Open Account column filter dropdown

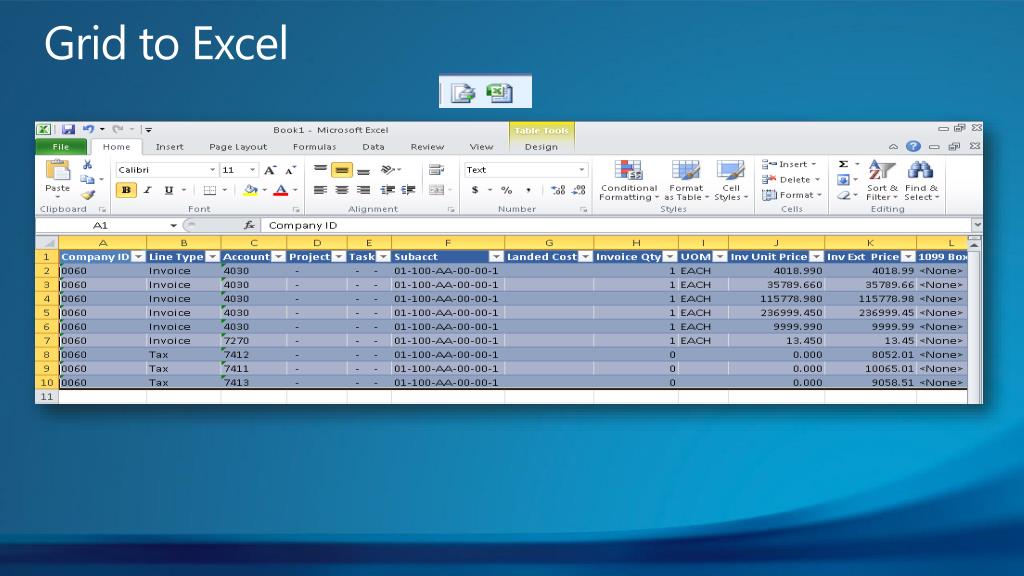(279, 257)
